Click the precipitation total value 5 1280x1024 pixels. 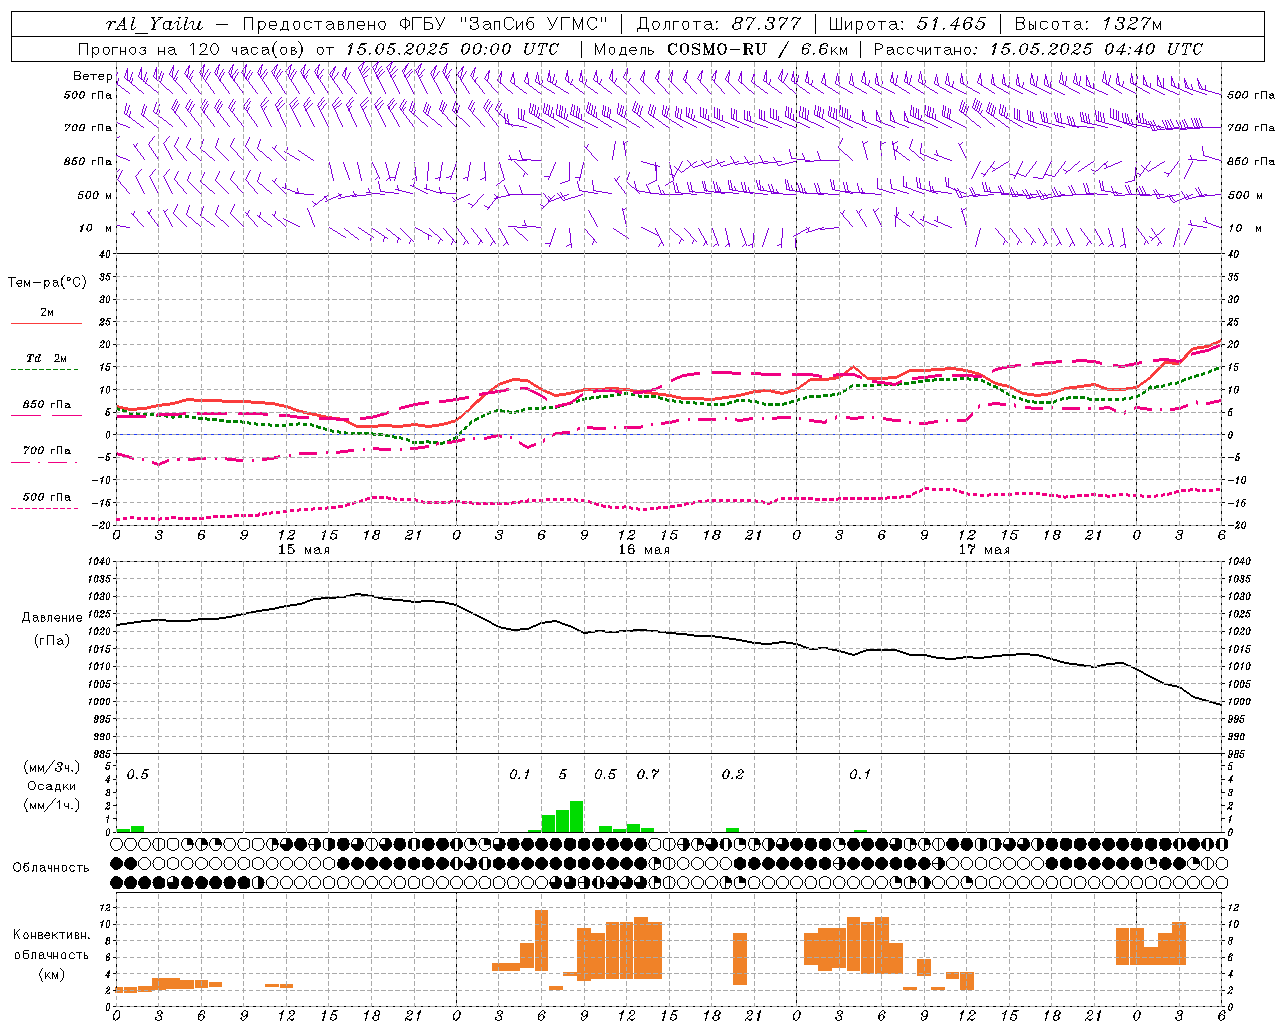(x=563, y=775)
